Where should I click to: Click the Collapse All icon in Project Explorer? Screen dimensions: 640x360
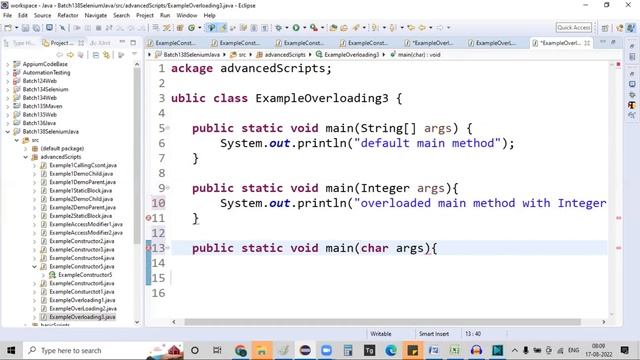click(96, 55)
